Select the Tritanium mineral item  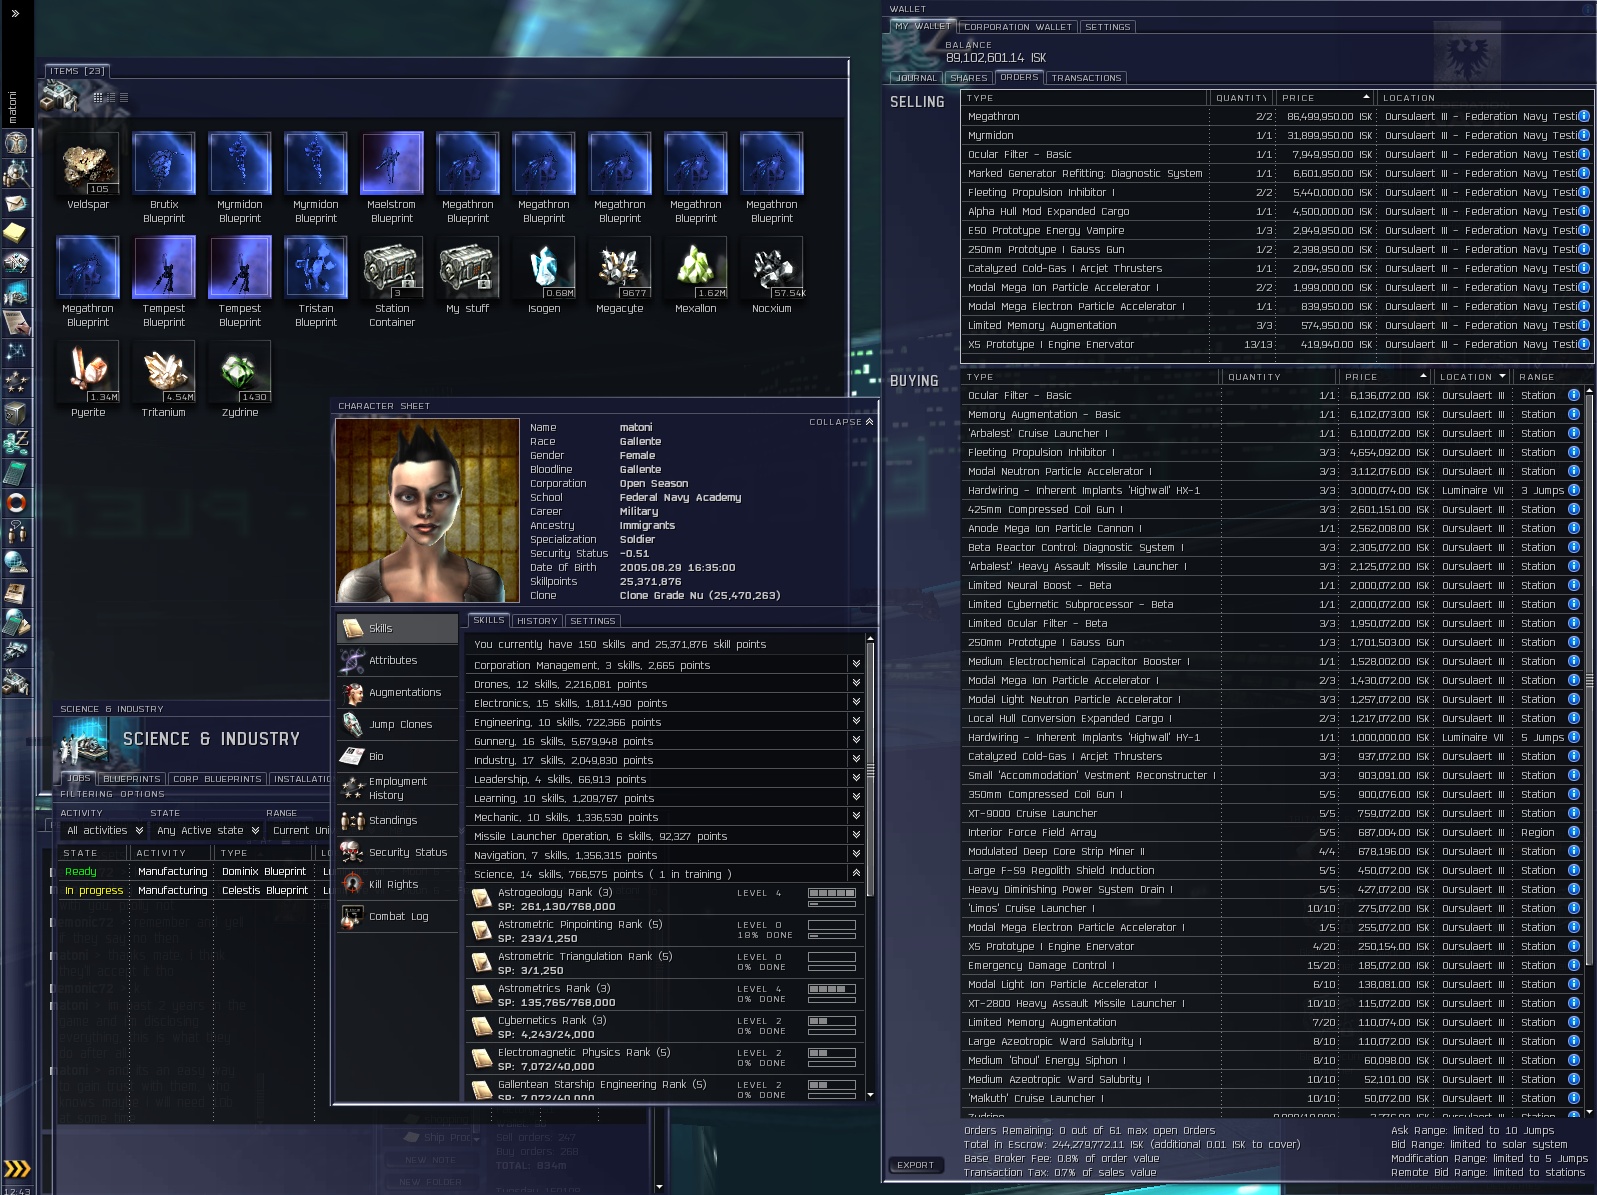click(164, 379)
